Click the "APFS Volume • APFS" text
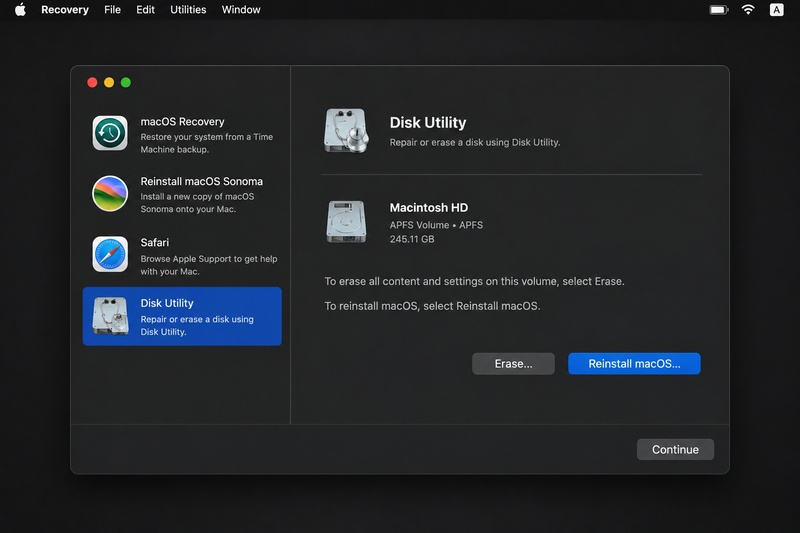This screenshot has height=533, width=800. (x=436, y=225)
